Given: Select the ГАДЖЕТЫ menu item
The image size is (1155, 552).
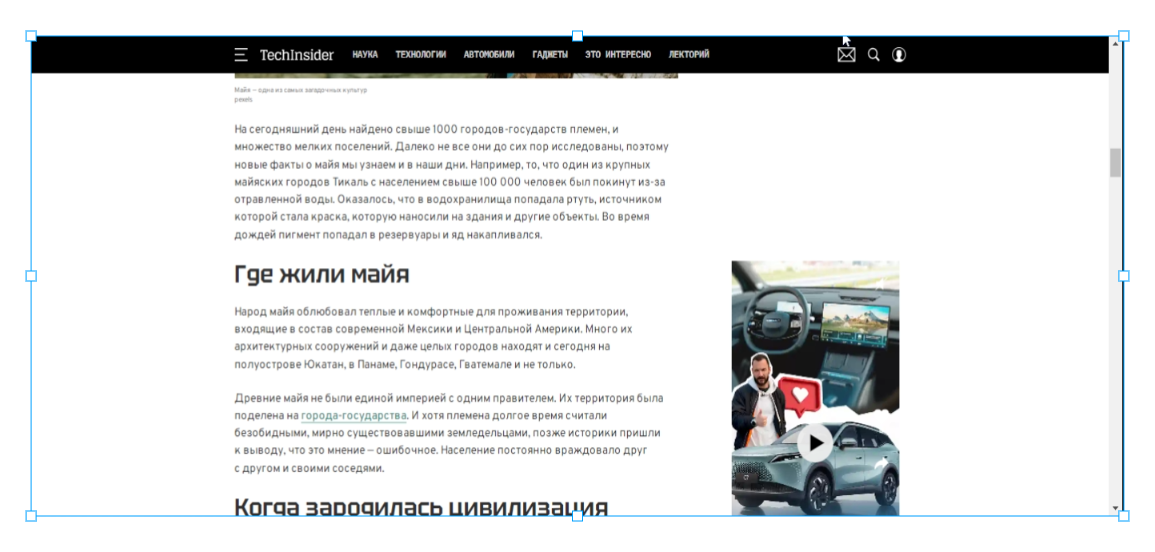Looking at the screenshot, I should tap(550, 55).
